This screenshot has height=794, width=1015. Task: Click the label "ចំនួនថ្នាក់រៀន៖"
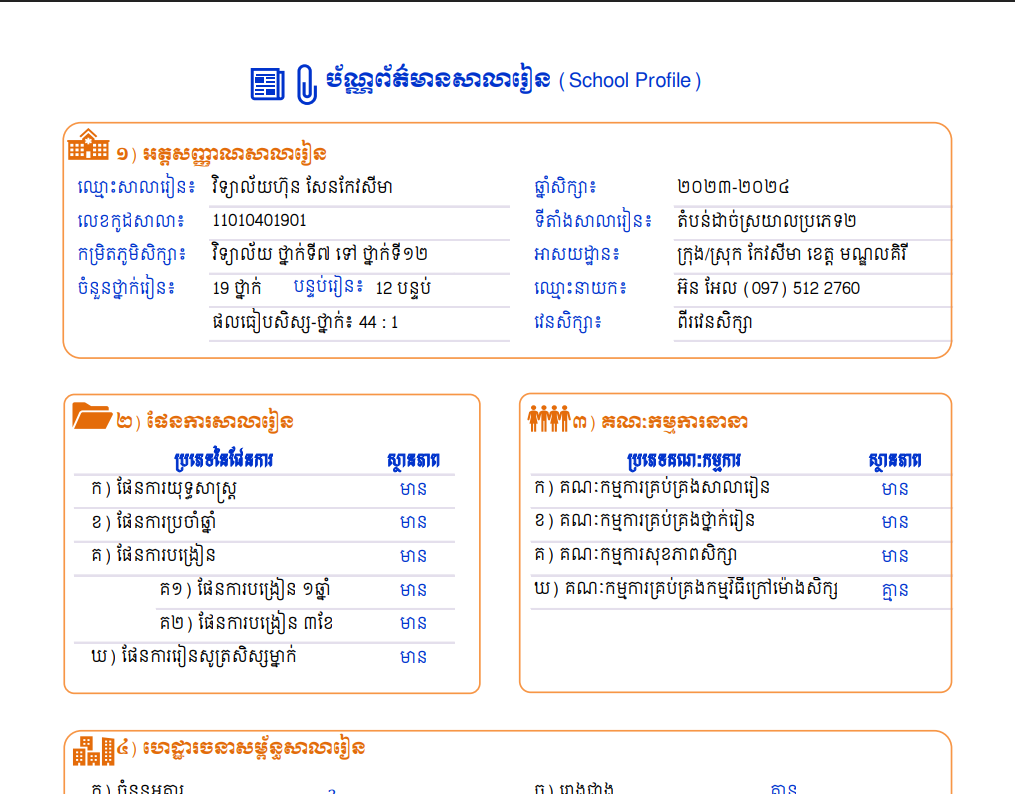click(x=126, y=288)
